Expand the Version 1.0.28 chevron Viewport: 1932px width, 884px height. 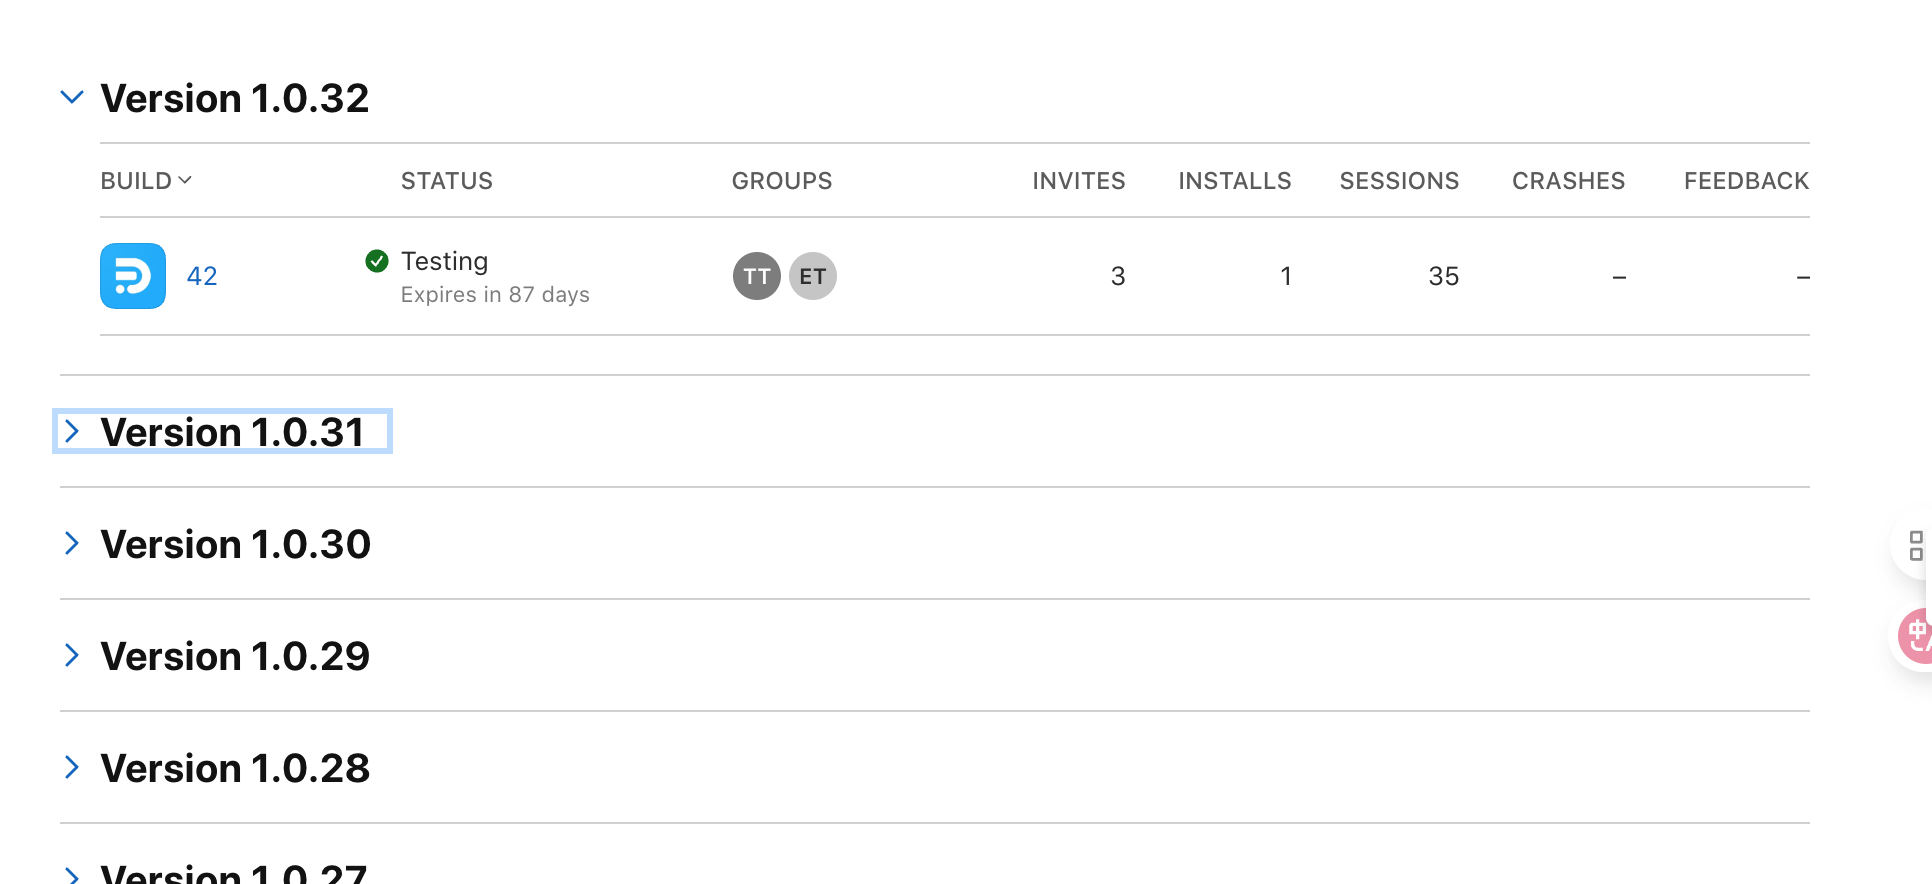[x=72, y=768]
